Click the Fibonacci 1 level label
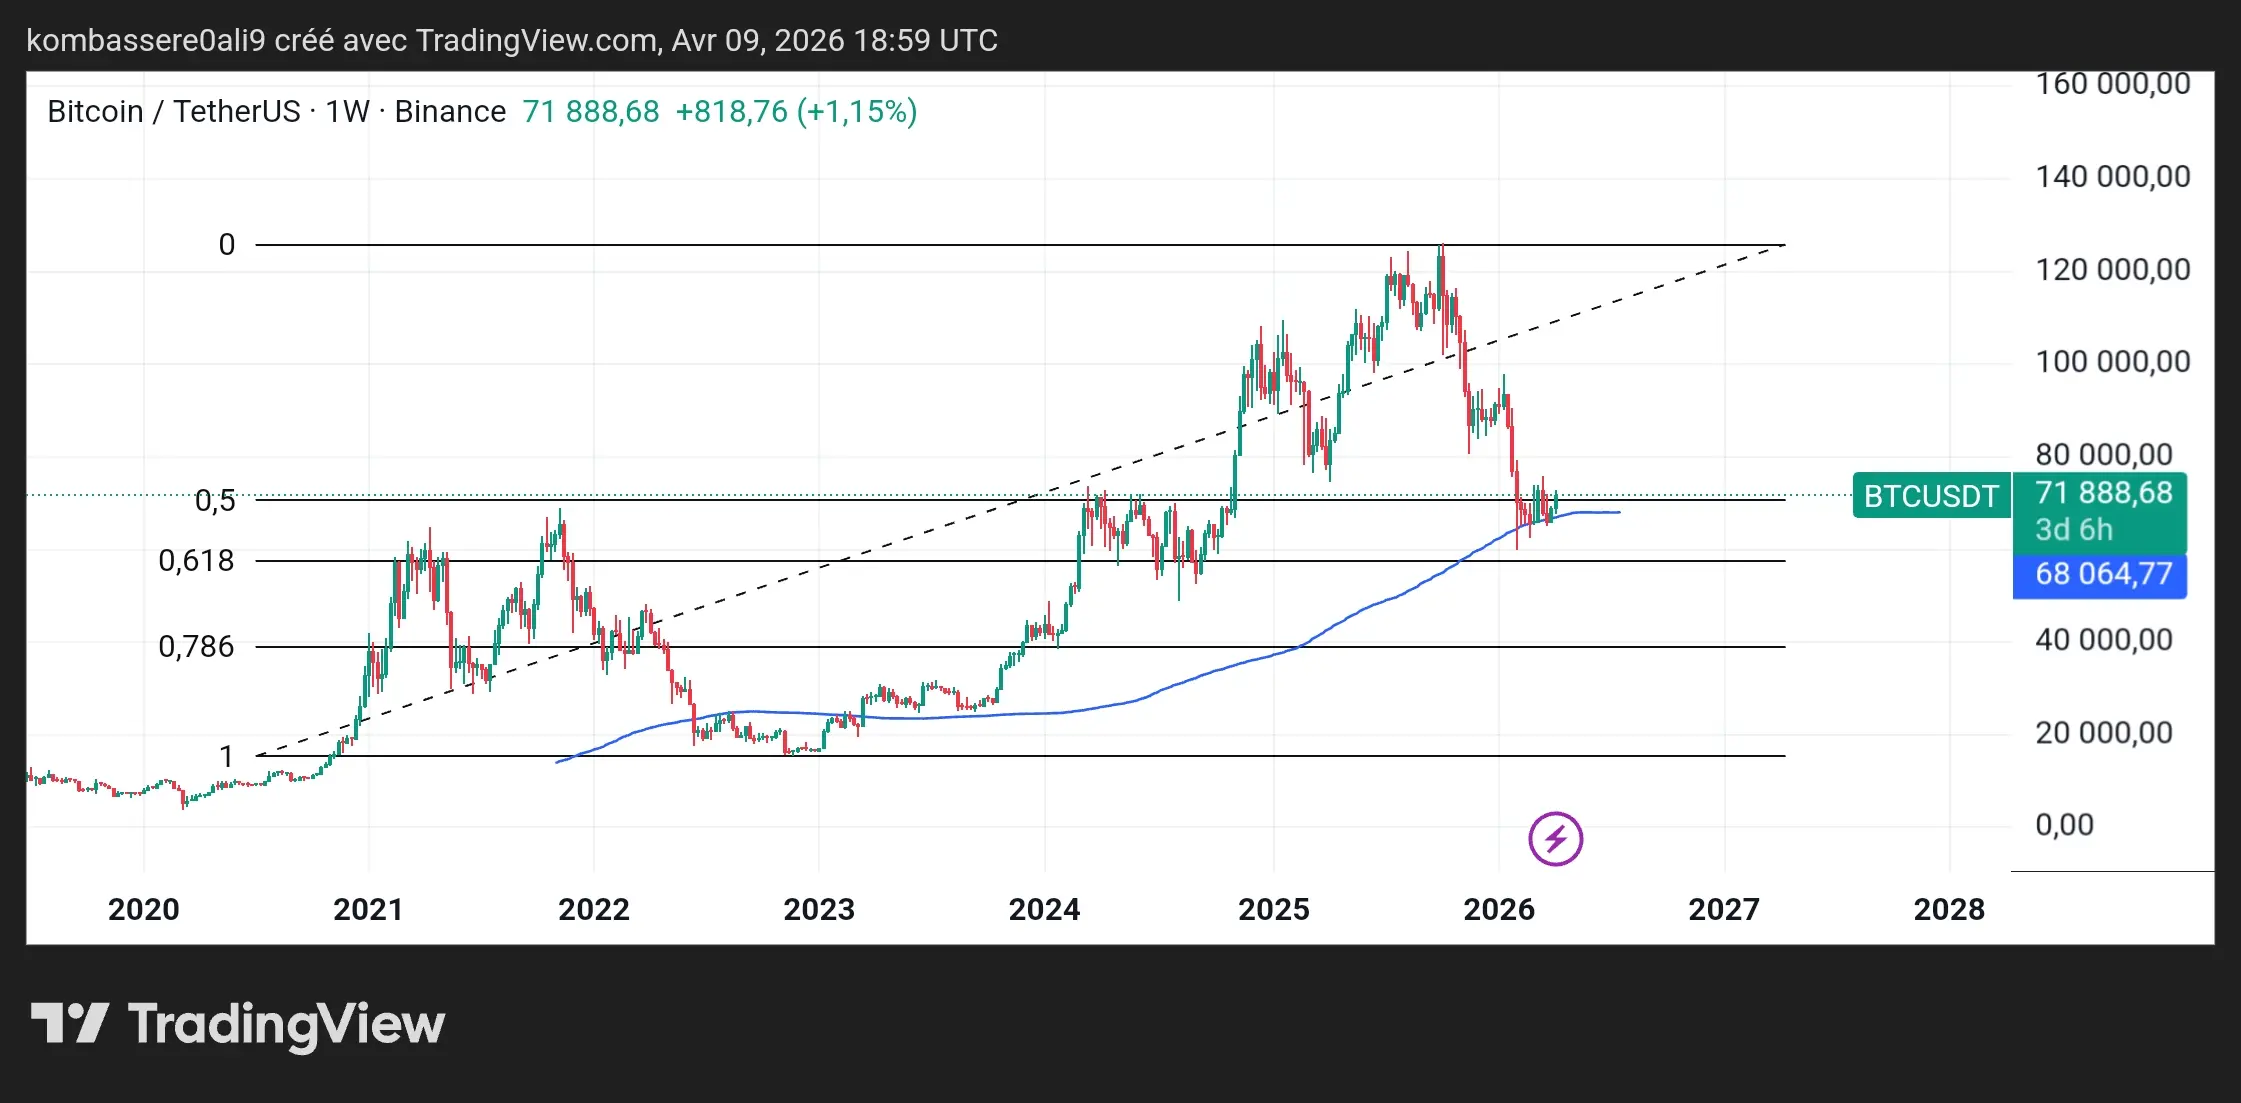Viewport: 2241px width, 1103px height. [x=227, y=757]
